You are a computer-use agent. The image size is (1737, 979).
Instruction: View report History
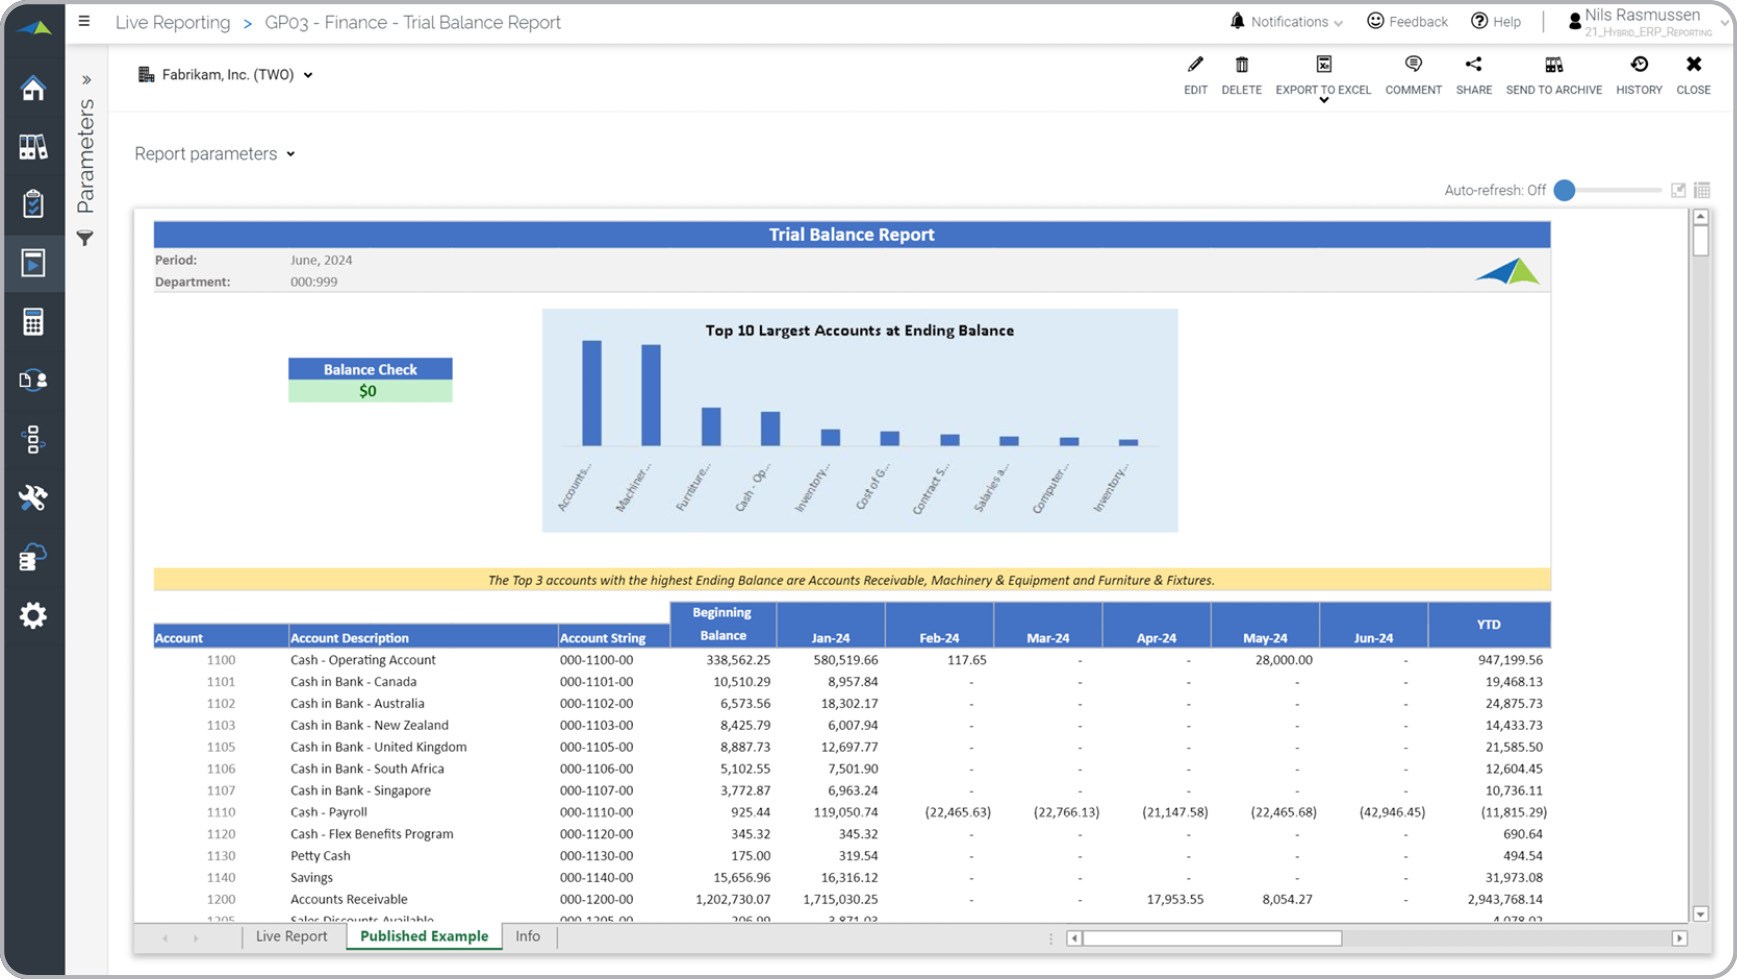pyautogui.click(x=1638, y=65)
